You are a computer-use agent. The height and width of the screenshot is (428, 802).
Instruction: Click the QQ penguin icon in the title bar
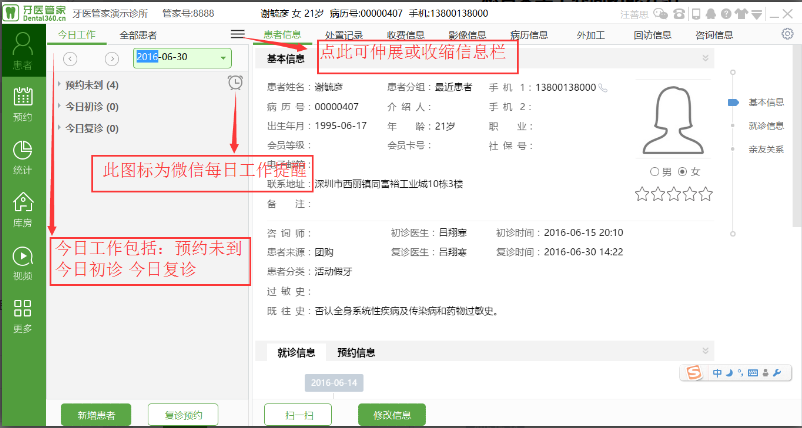[x=710, y=14]
